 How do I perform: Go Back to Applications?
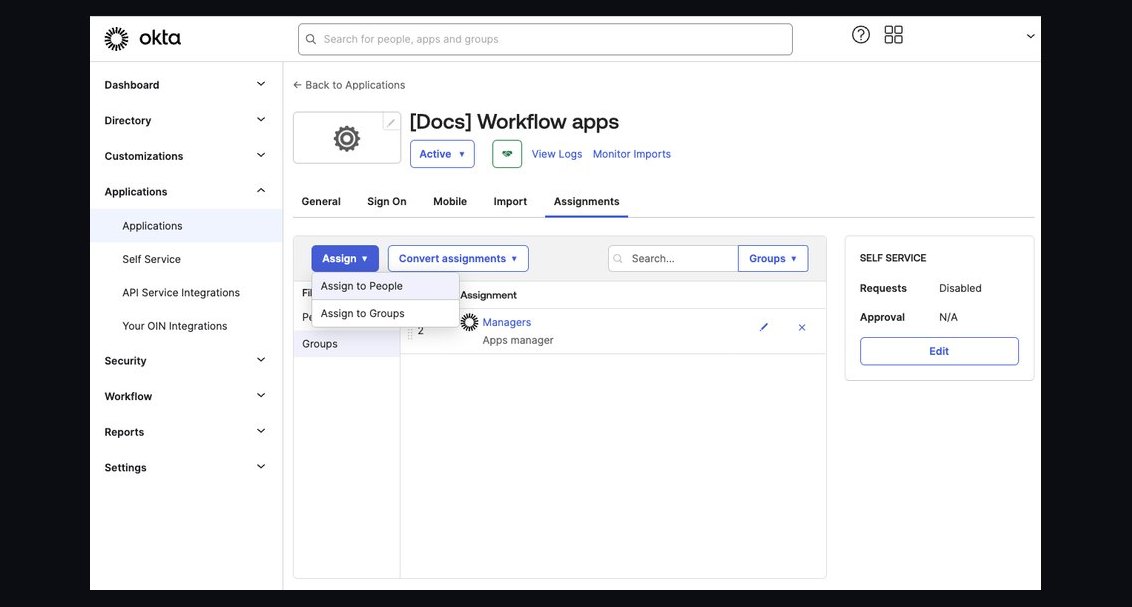click(x=349, y=84)
